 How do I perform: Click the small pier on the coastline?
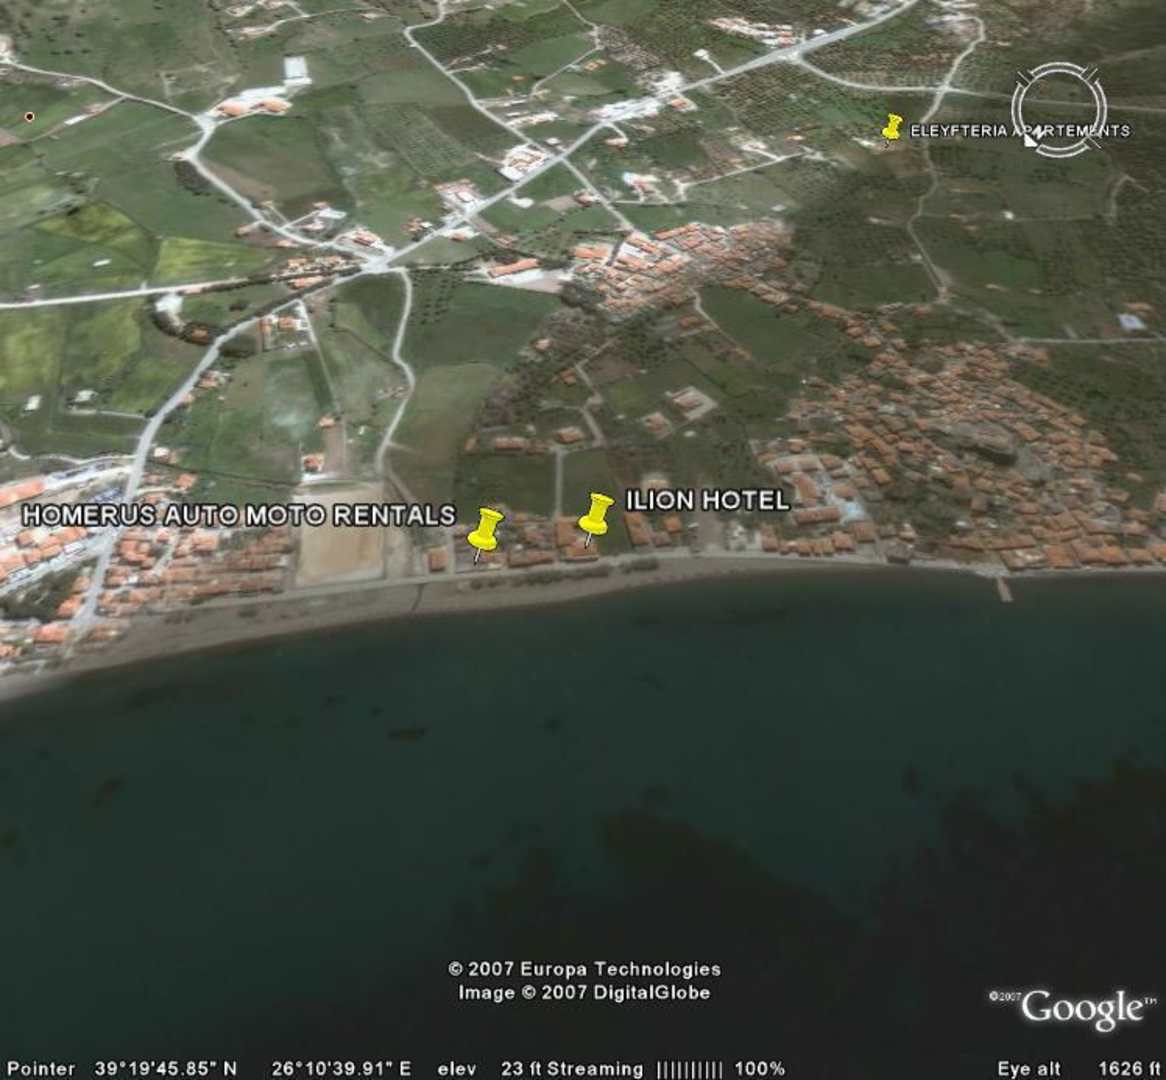pyautogui.click(x=1003, y=589)
